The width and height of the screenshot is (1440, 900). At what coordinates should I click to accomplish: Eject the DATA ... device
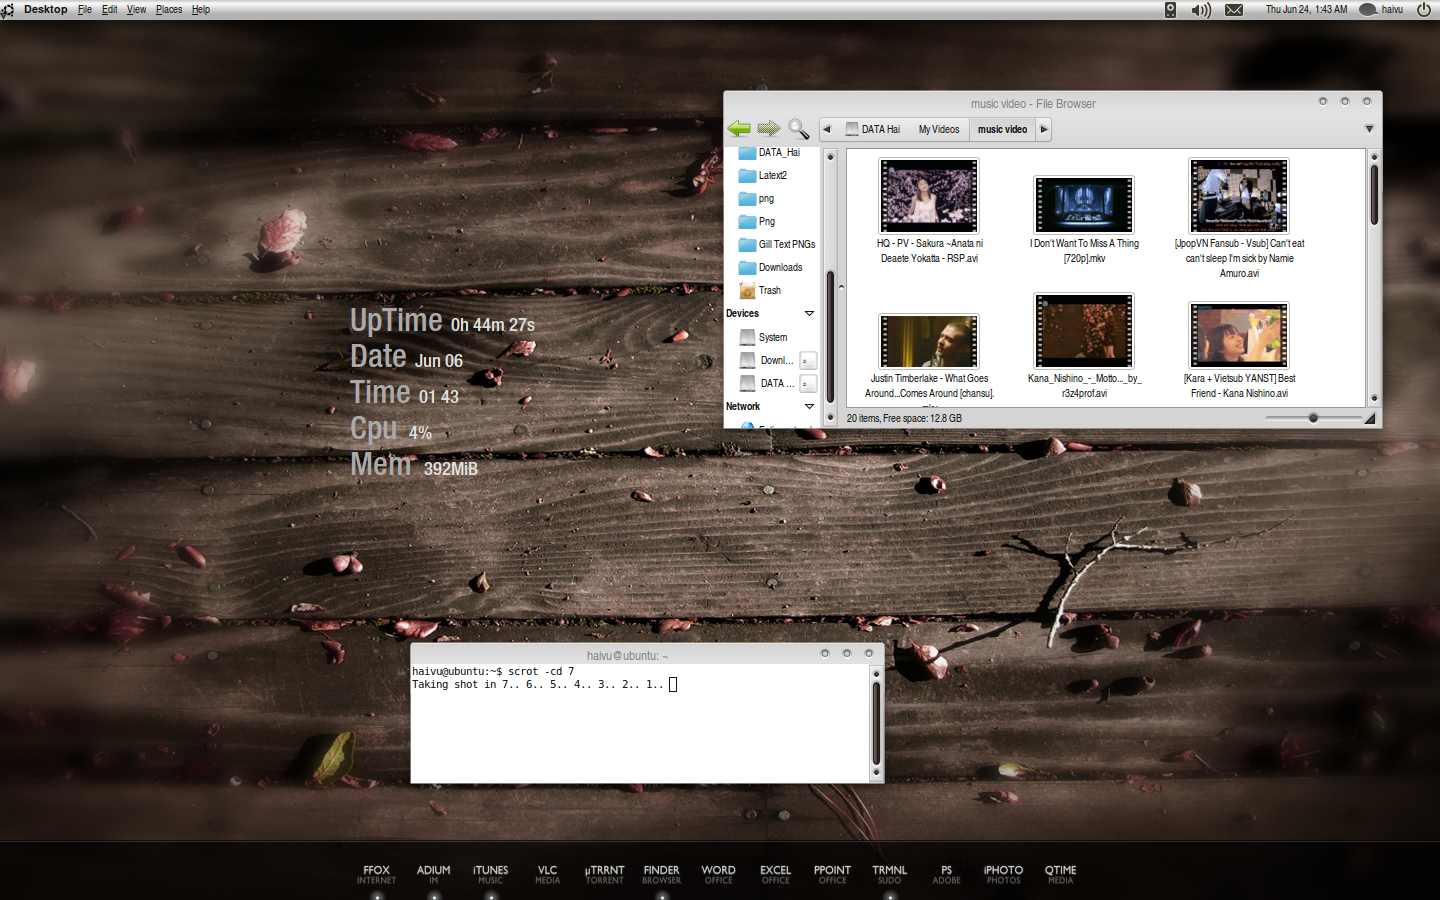(x=808, y=383)
